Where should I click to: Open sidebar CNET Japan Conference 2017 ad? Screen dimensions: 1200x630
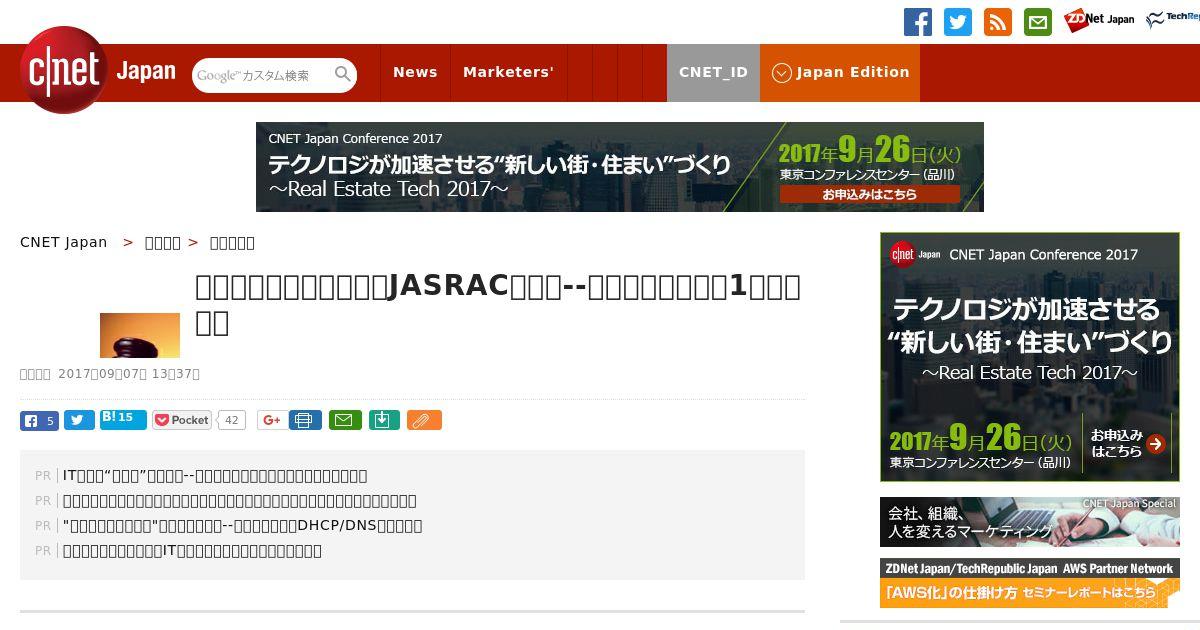point(1030,357)
